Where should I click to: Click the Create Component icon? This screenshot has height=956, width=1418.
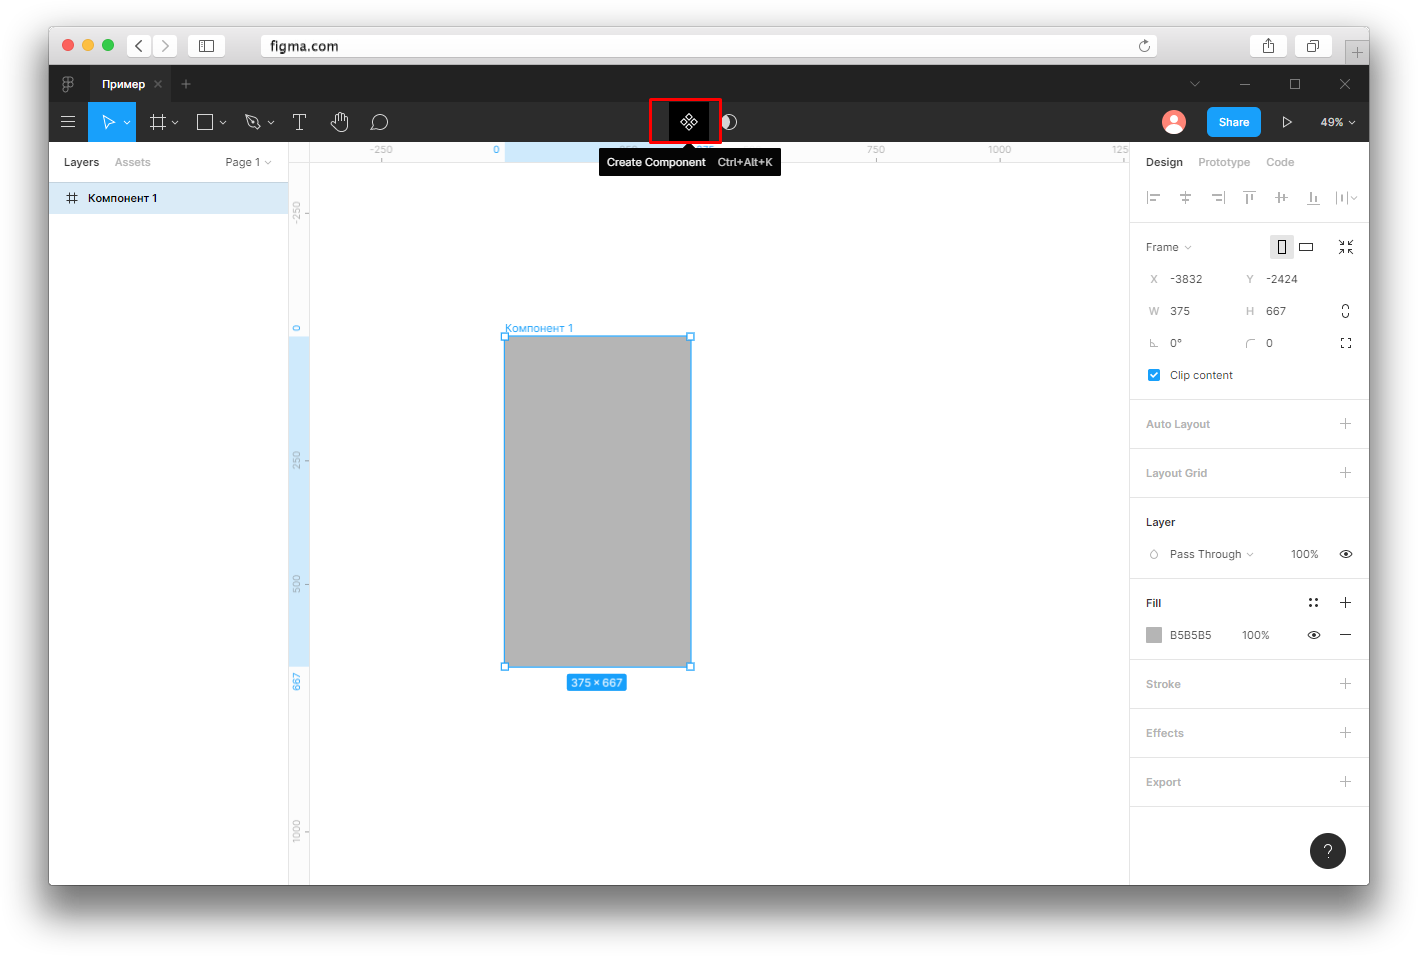coord(688,122)
